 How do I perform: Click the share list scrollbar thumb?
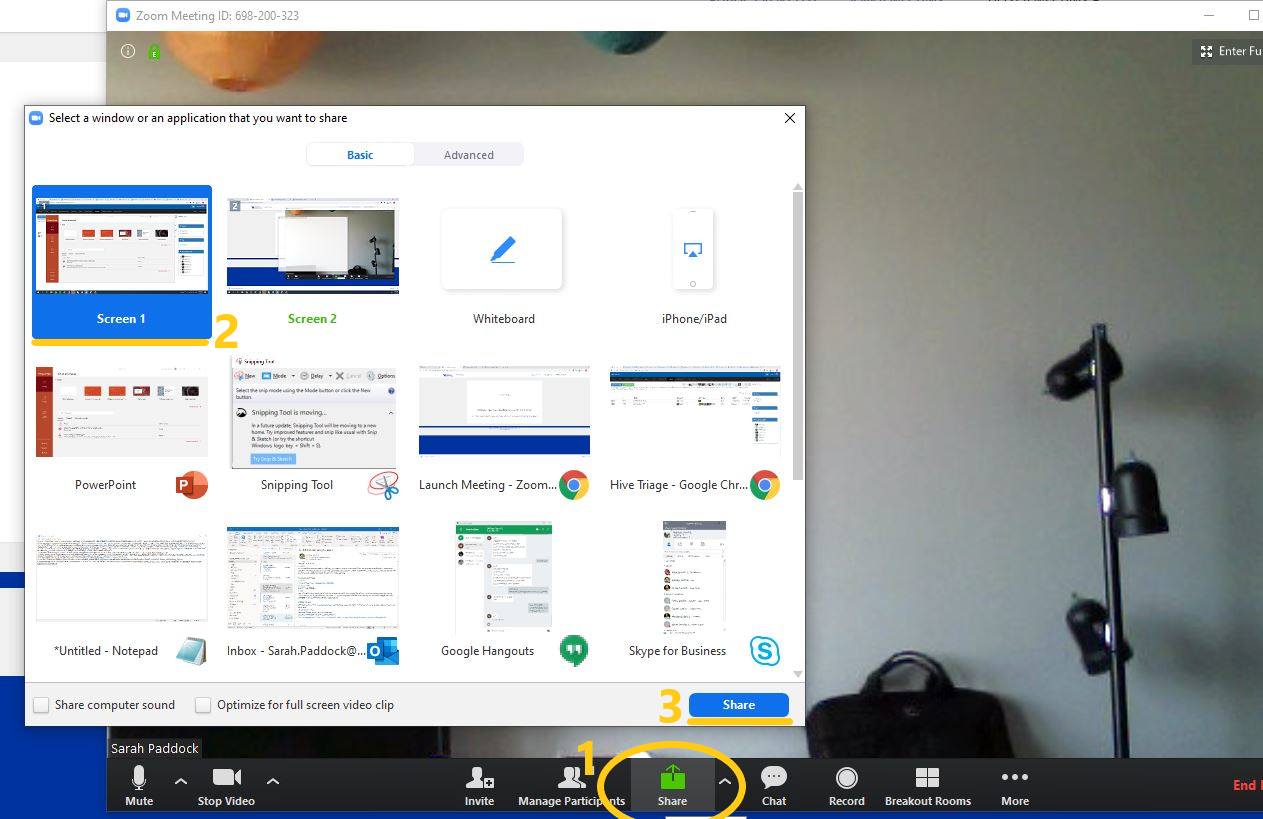point(797,335)
